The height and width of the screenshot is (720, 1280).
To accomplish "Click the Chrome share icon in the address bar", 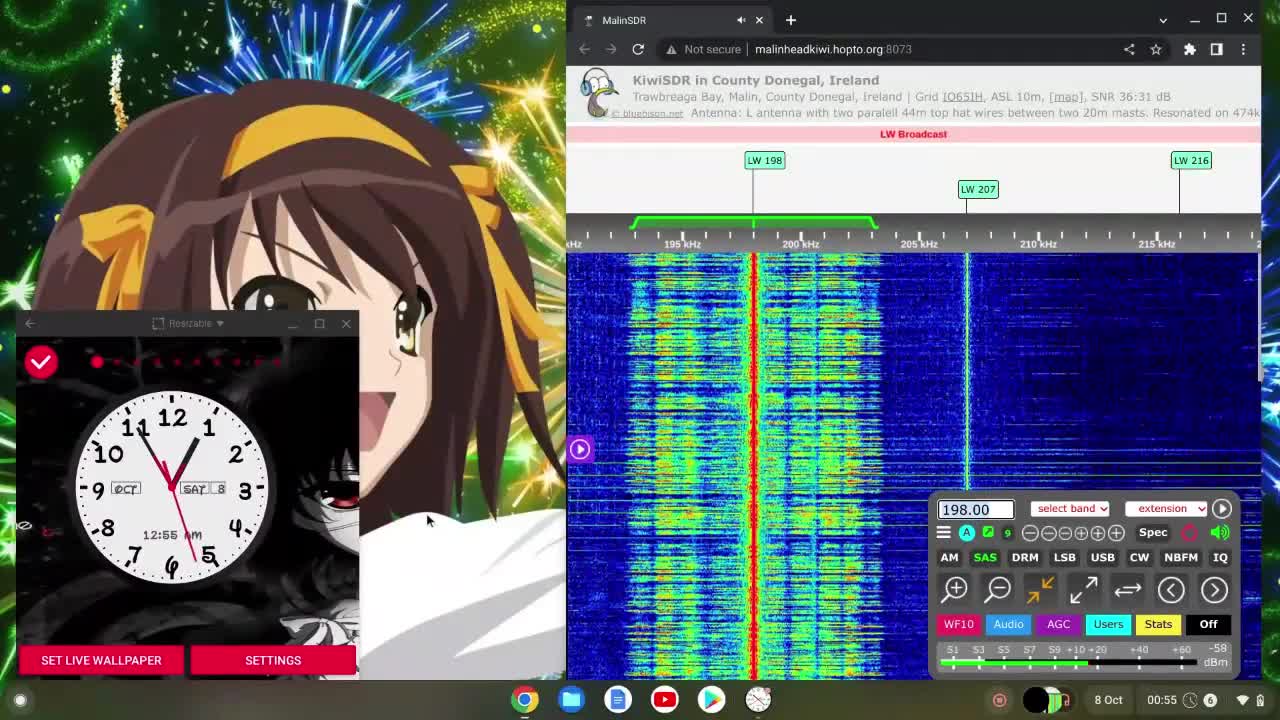I will click(x=1129, y=49).
